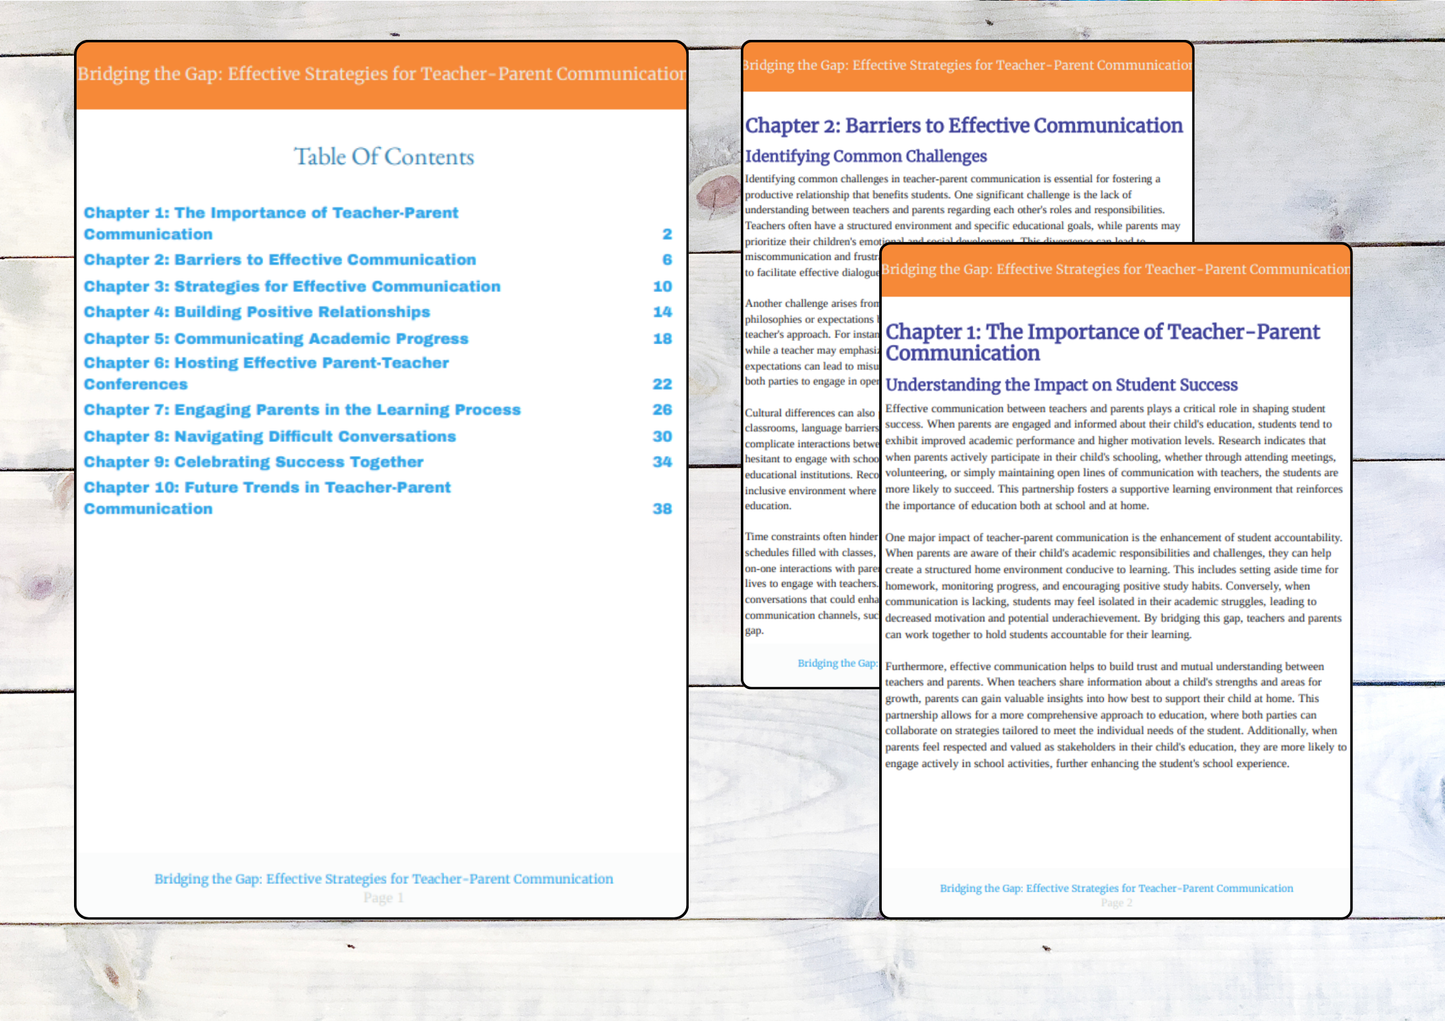Click 'Understanding the Impact on Student Success' subheading

click(x=1062, y=385)
